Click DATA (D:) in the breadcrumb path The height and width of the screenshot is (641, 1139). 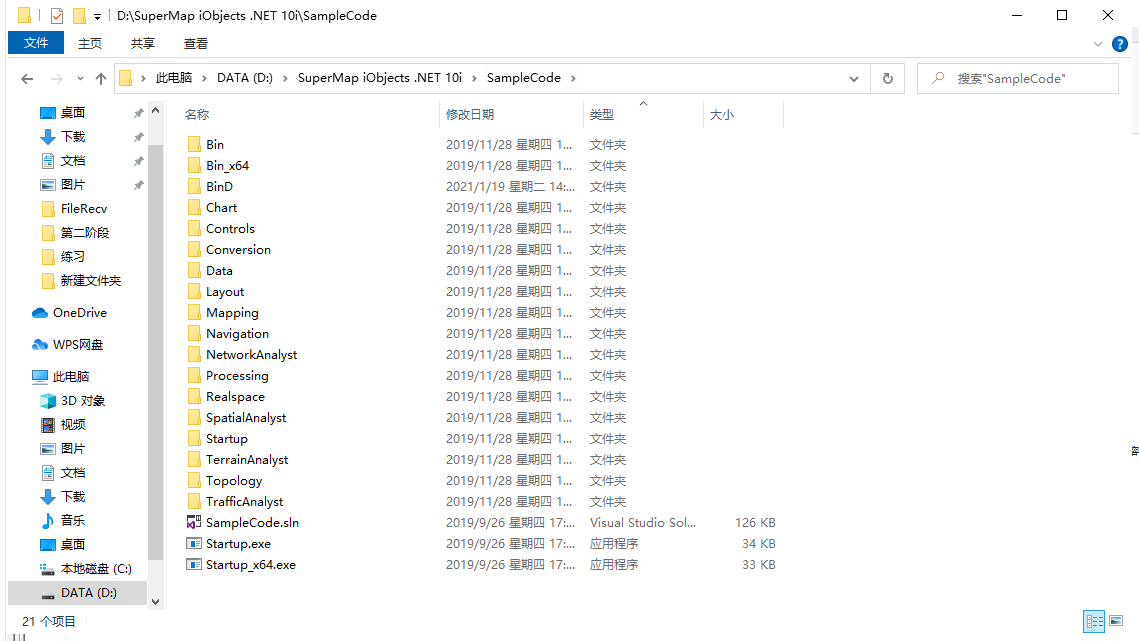pyautogui.click(x=245, y=78)
